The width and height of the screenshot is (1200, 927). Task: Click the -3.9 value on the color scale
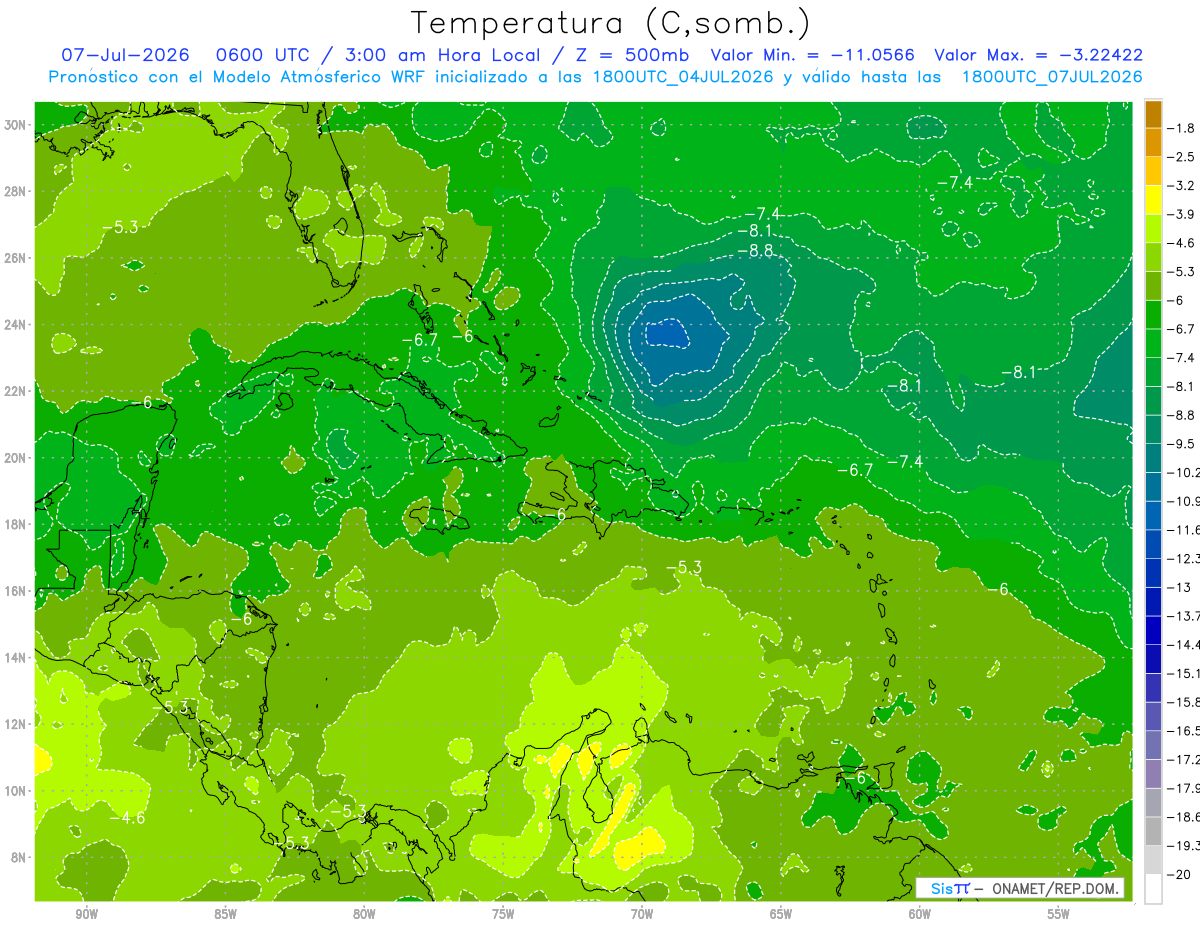pos(1181,214)
